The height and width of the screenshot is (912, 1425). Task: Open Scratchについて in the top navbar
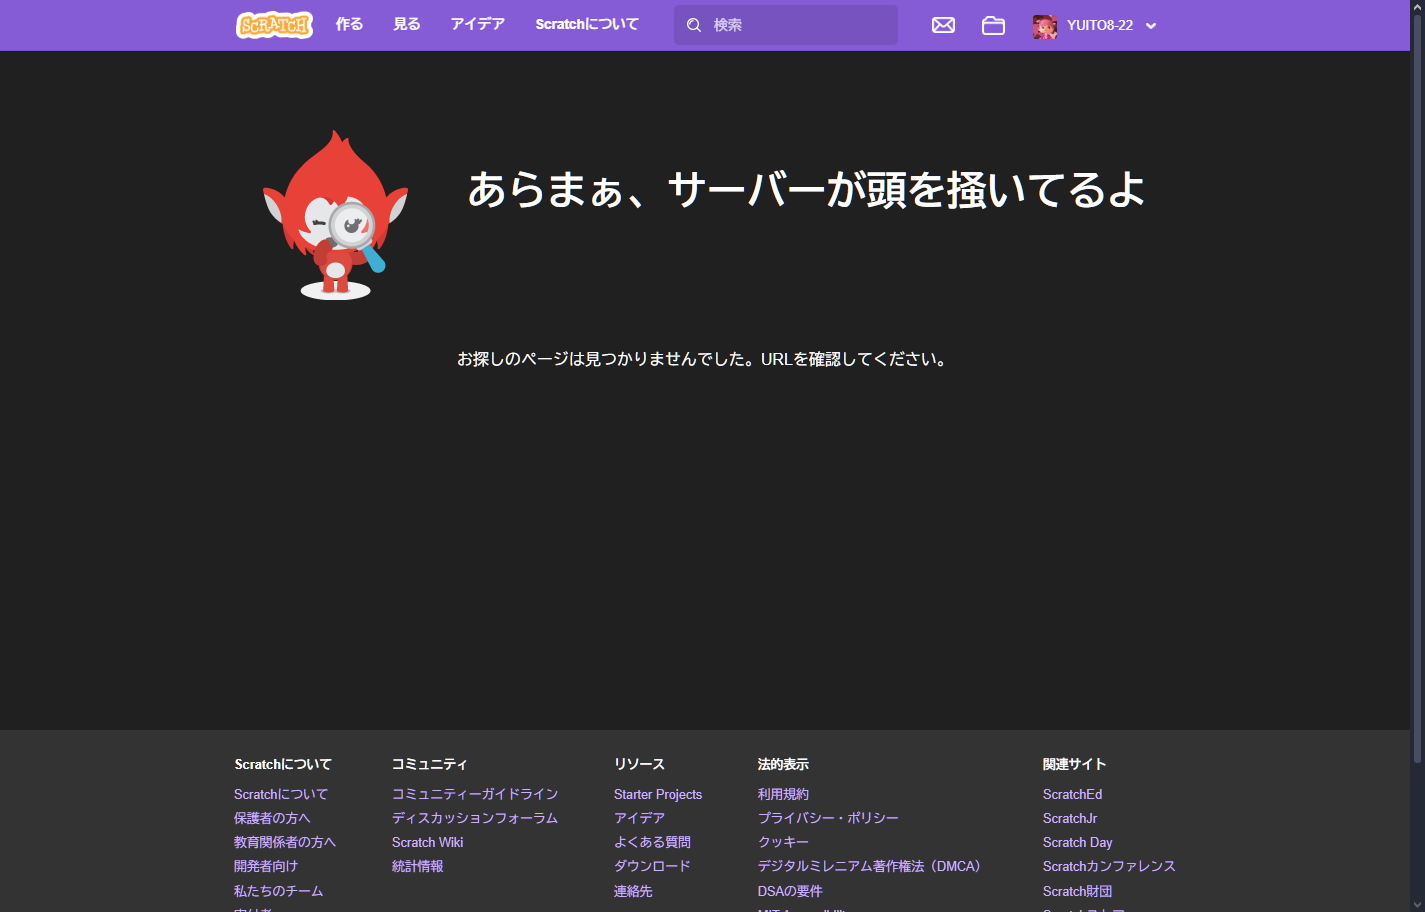(587, 24)
